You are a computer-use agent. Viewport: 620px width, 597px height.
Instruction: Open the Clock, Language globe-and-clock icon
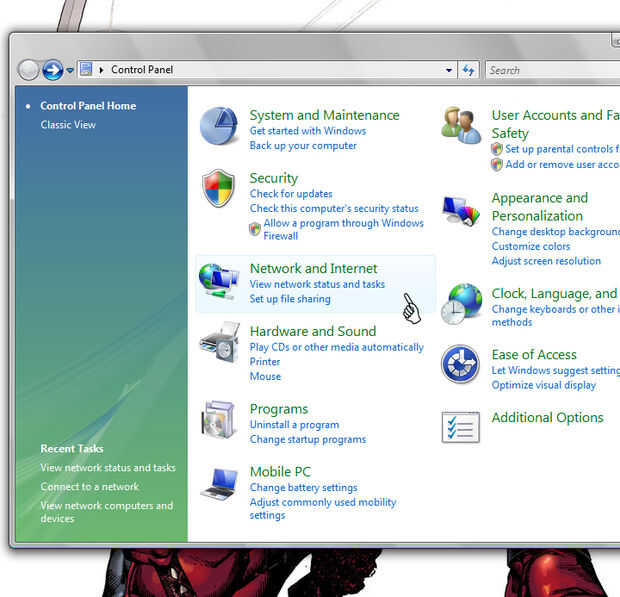point(461,304)
